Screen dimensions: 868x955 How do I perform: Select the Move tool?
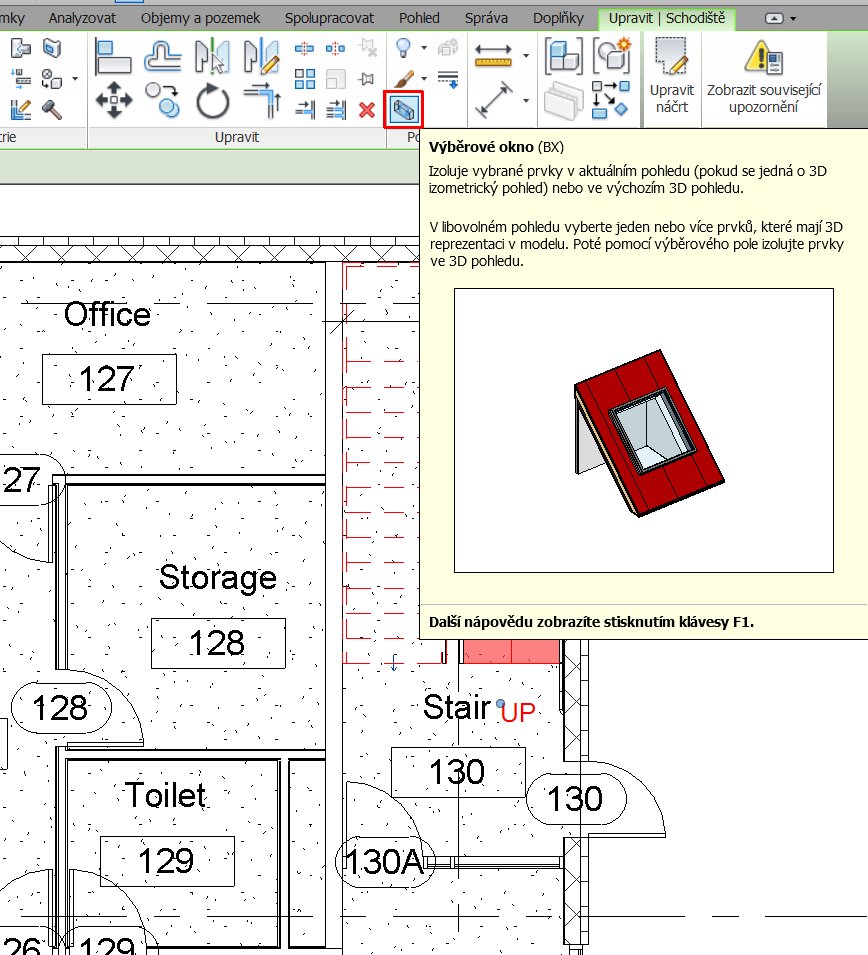(x=114, y=100)
